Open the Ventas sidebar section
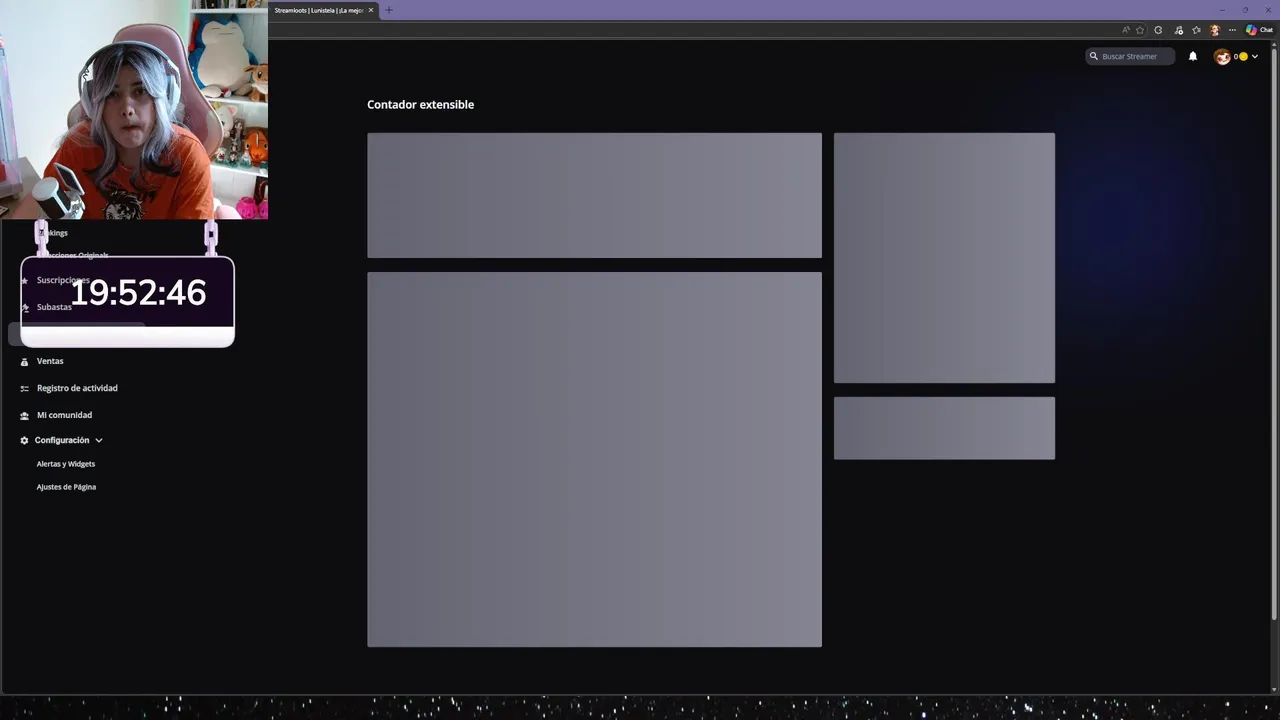Image resolution: width=1280 pixels, height=720 pixels. tap(49, 361)
